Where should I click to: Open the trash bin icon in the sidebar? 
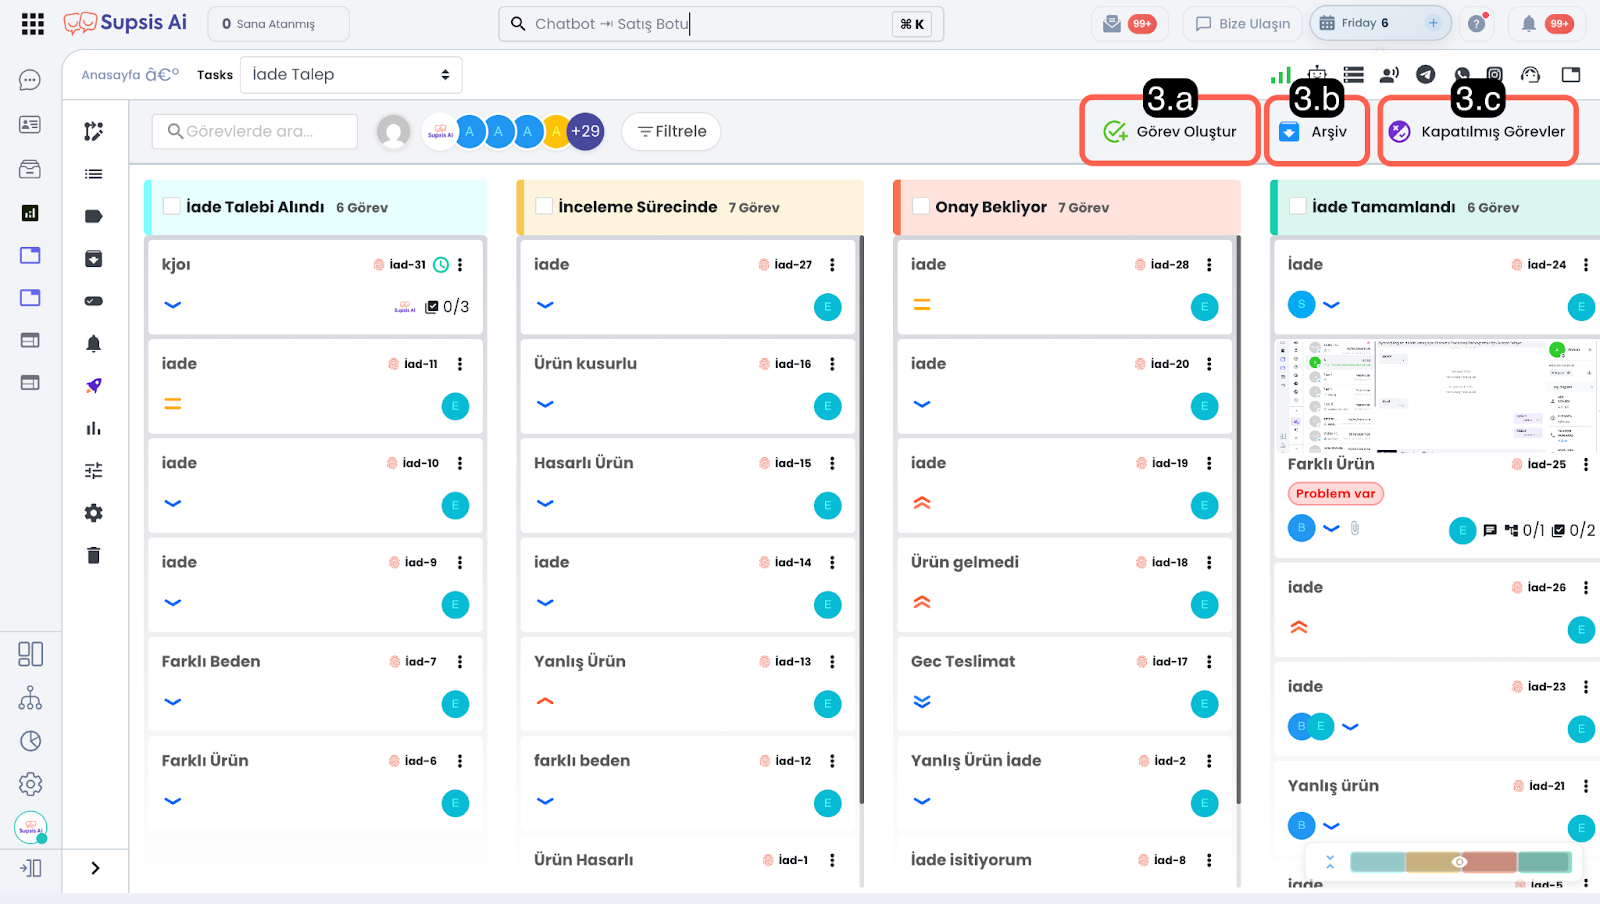click(93, 556)
